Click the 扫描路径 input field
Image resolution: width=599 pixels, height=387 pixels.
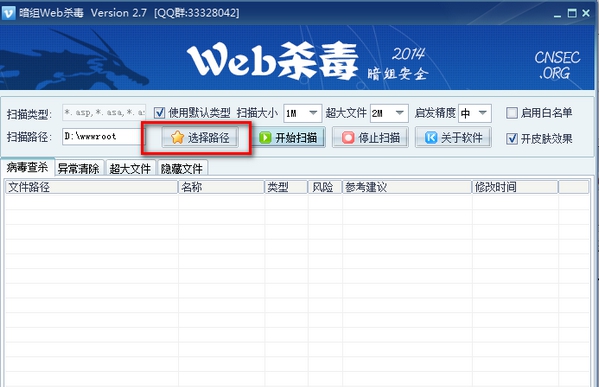103,136
